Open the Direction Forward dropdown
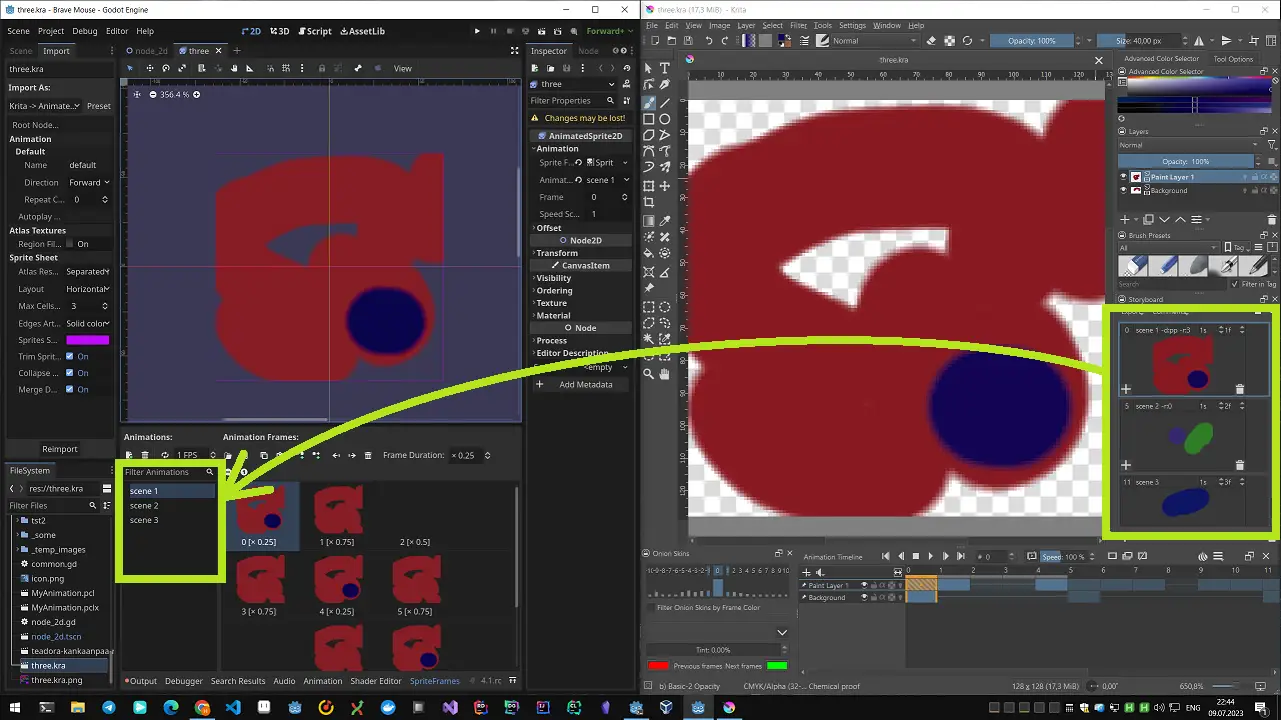Screen dimensions: 1281x720 tap(89, 183)
